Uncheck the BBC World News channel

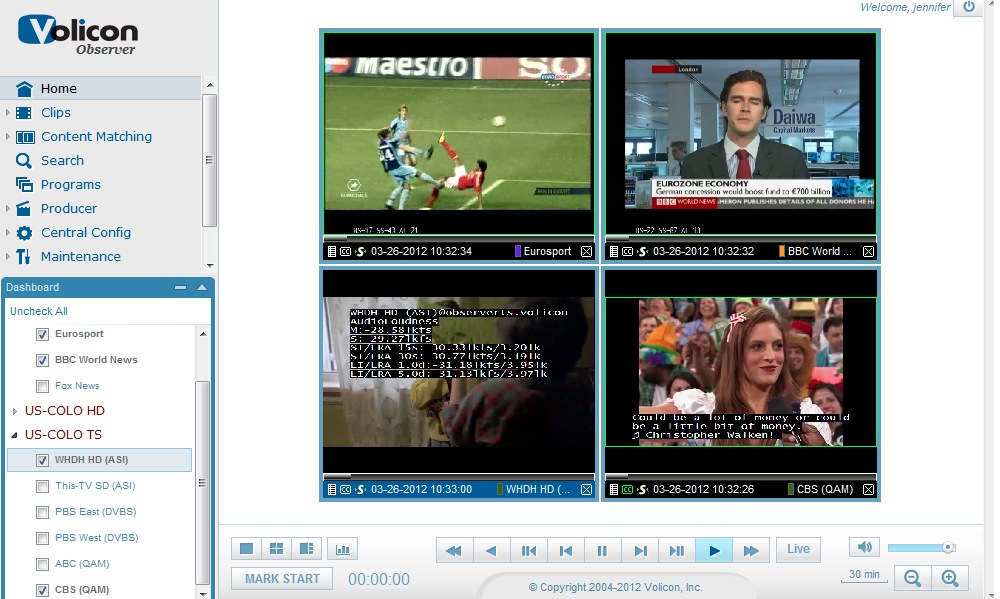tap(43, 360)
